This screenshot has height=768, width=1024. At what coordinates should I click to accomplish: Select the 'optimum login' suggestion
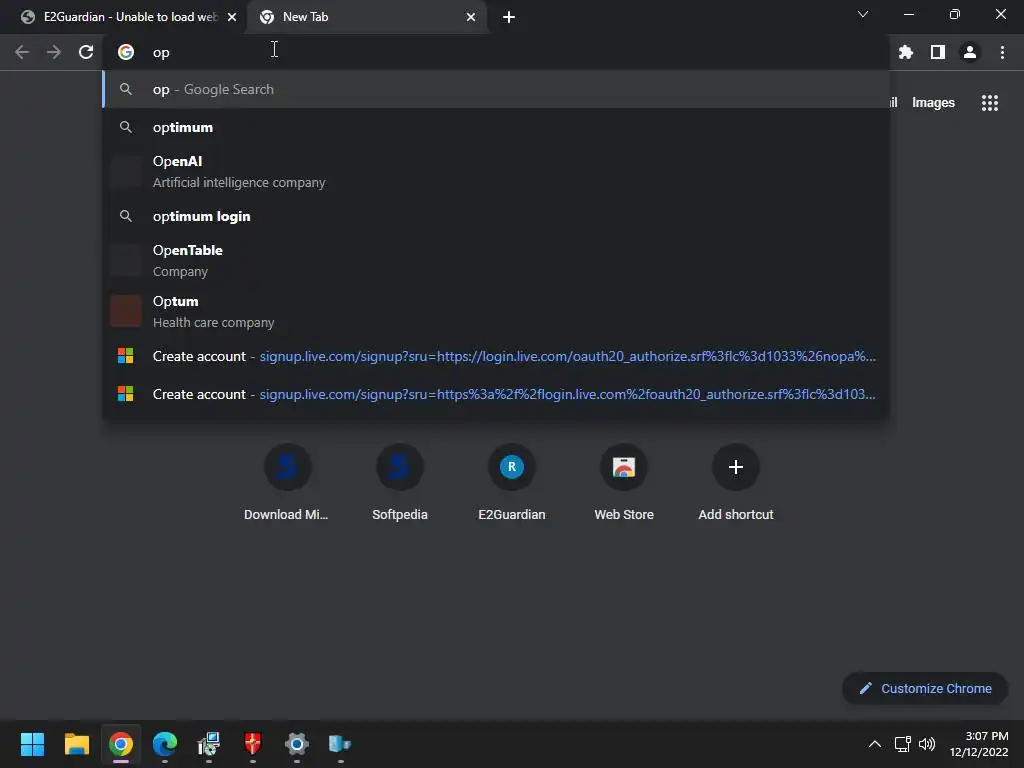pyautogui.click(x=496, y=216)
